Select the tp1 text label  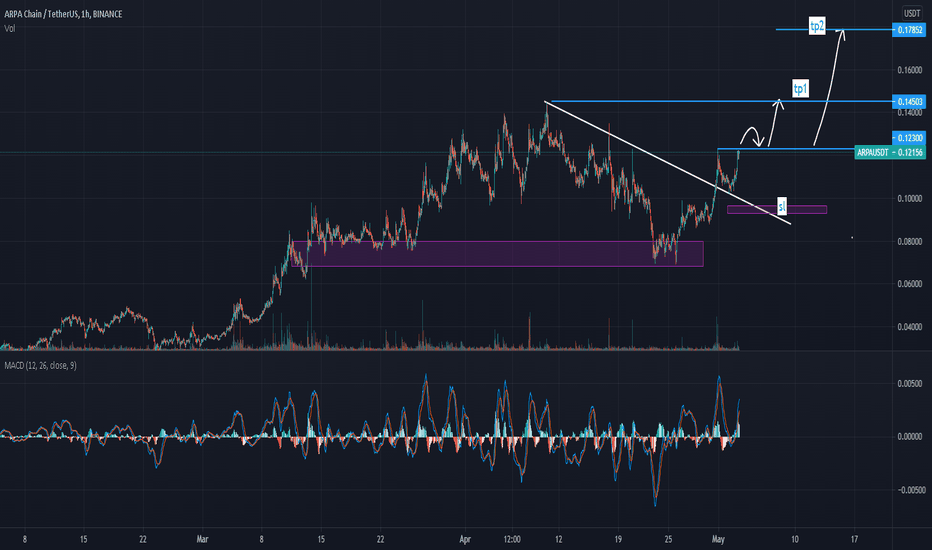click(801, 89)
